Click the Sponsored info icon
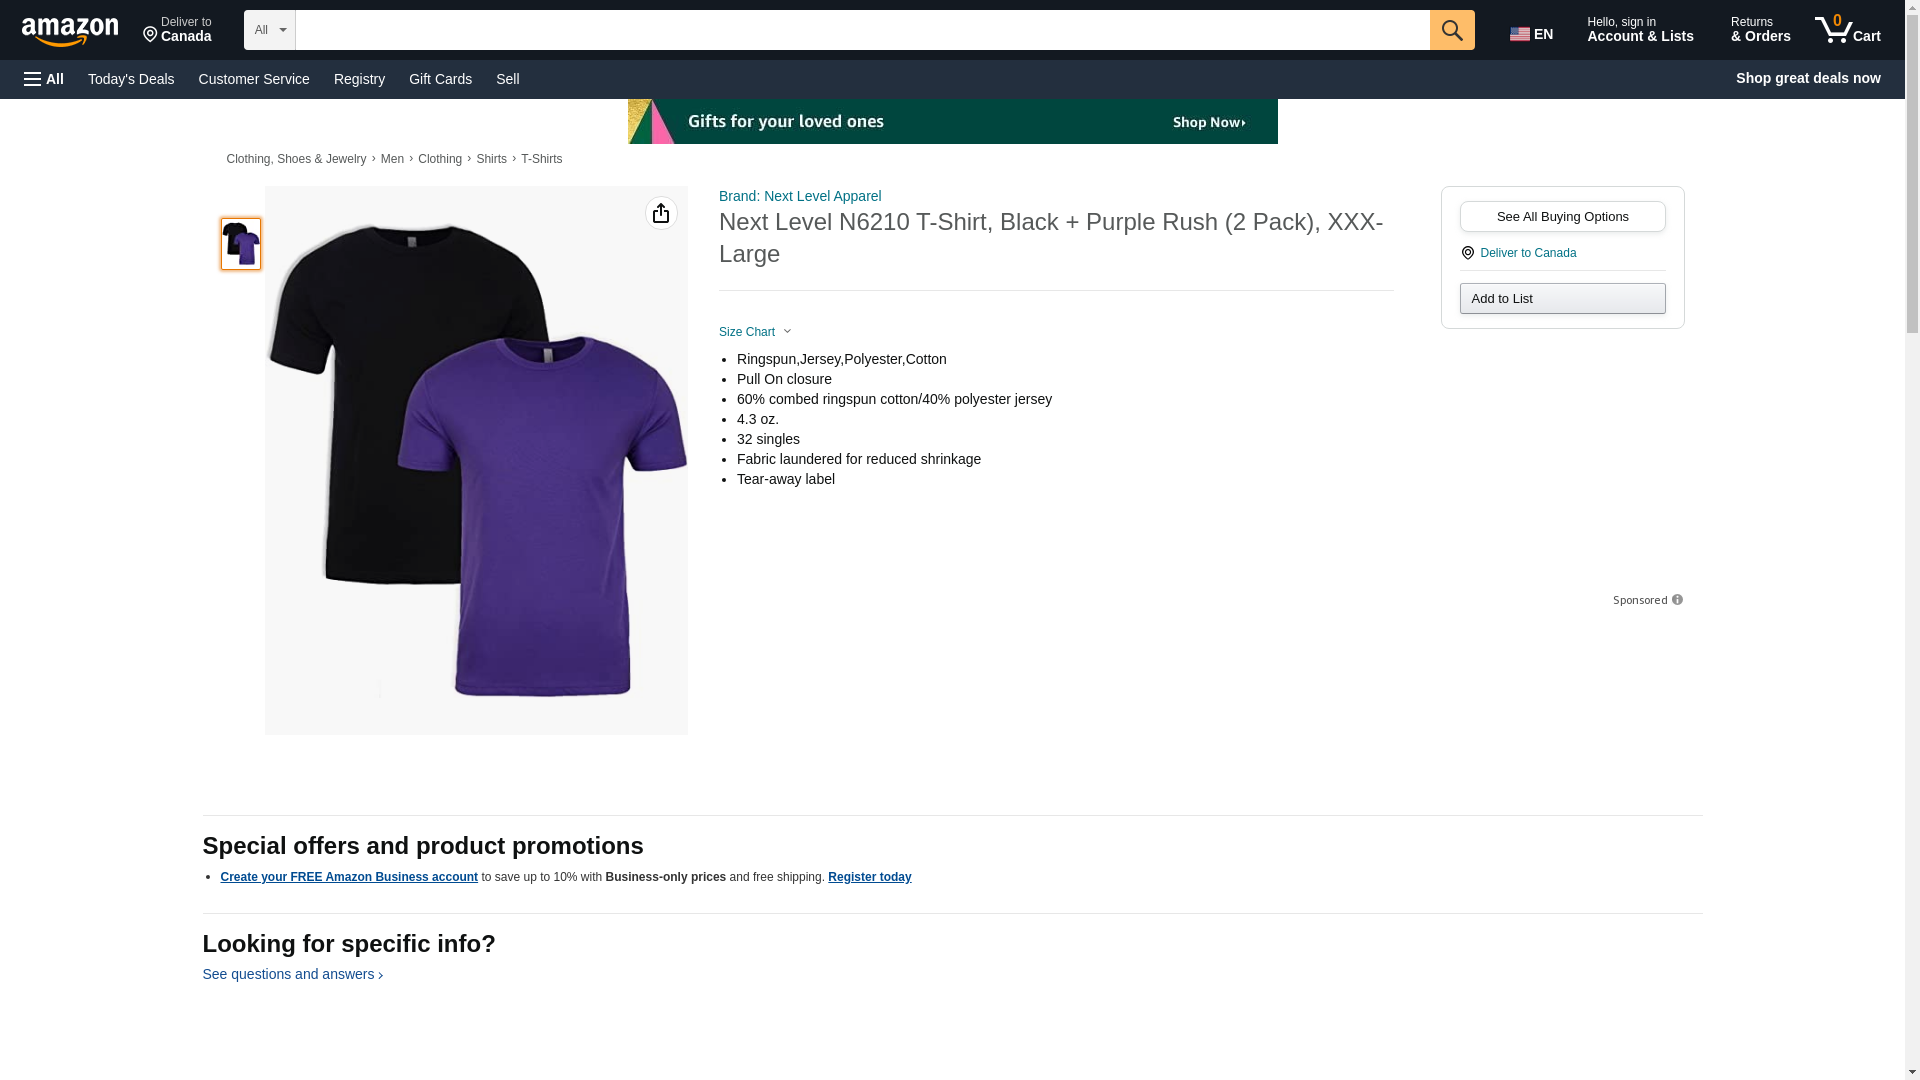This screenshot has height=1080, width=1920. [x=1677, y=600]
